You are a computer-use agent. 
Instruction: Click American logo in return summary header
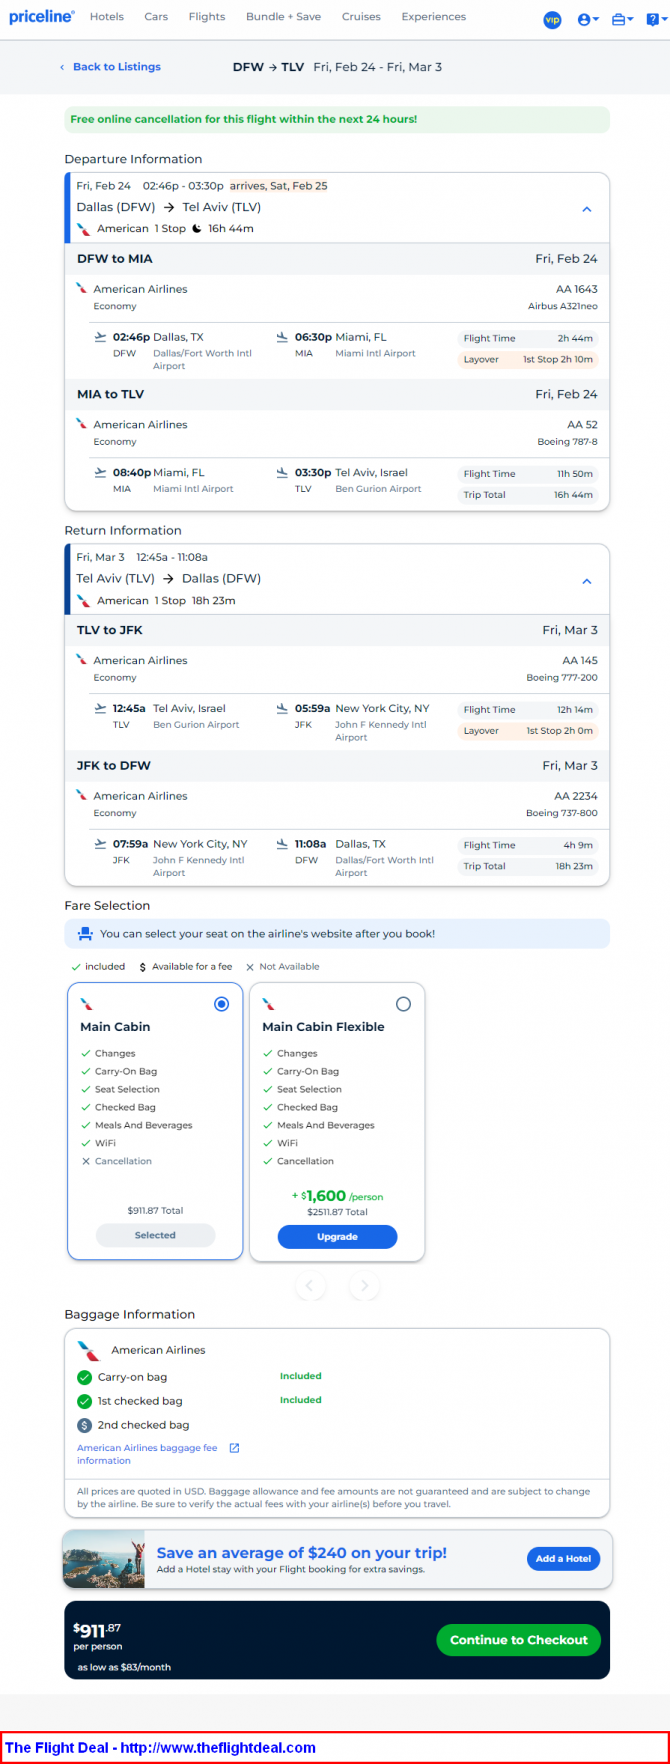[x=84, y=601]
